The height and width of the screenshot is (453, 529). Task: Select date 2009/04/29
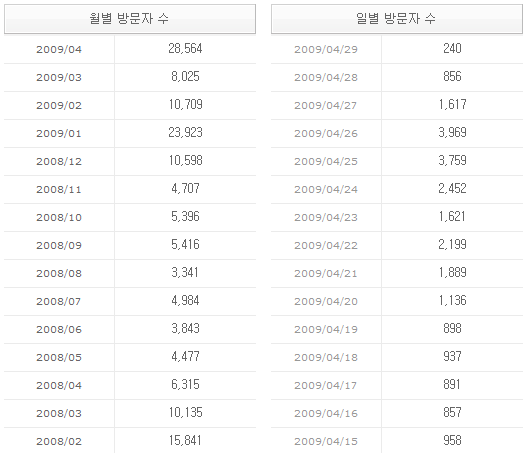[x=326, y=50]
